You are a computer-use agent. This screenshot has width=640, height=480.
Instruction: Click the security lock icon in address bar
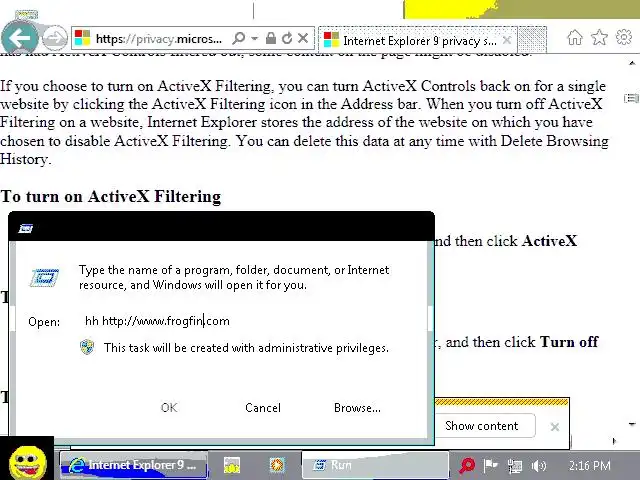pyautogui.click(x=270, y=38)
